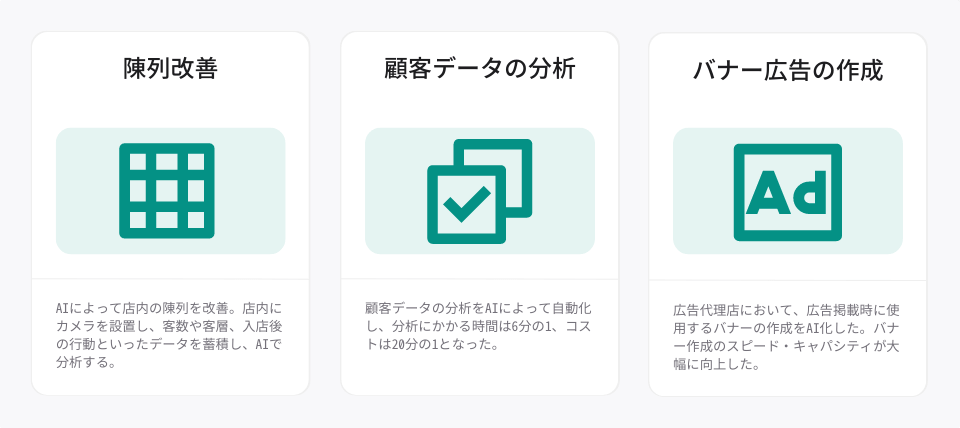Click the line 広告代理店において、広告掲載時に使

[786, 309]
